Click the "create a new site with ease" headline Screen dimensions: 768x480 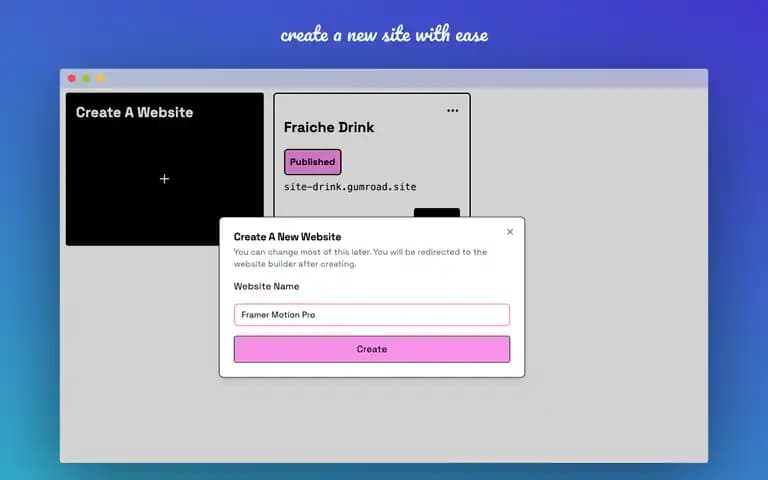coord(384,35)
